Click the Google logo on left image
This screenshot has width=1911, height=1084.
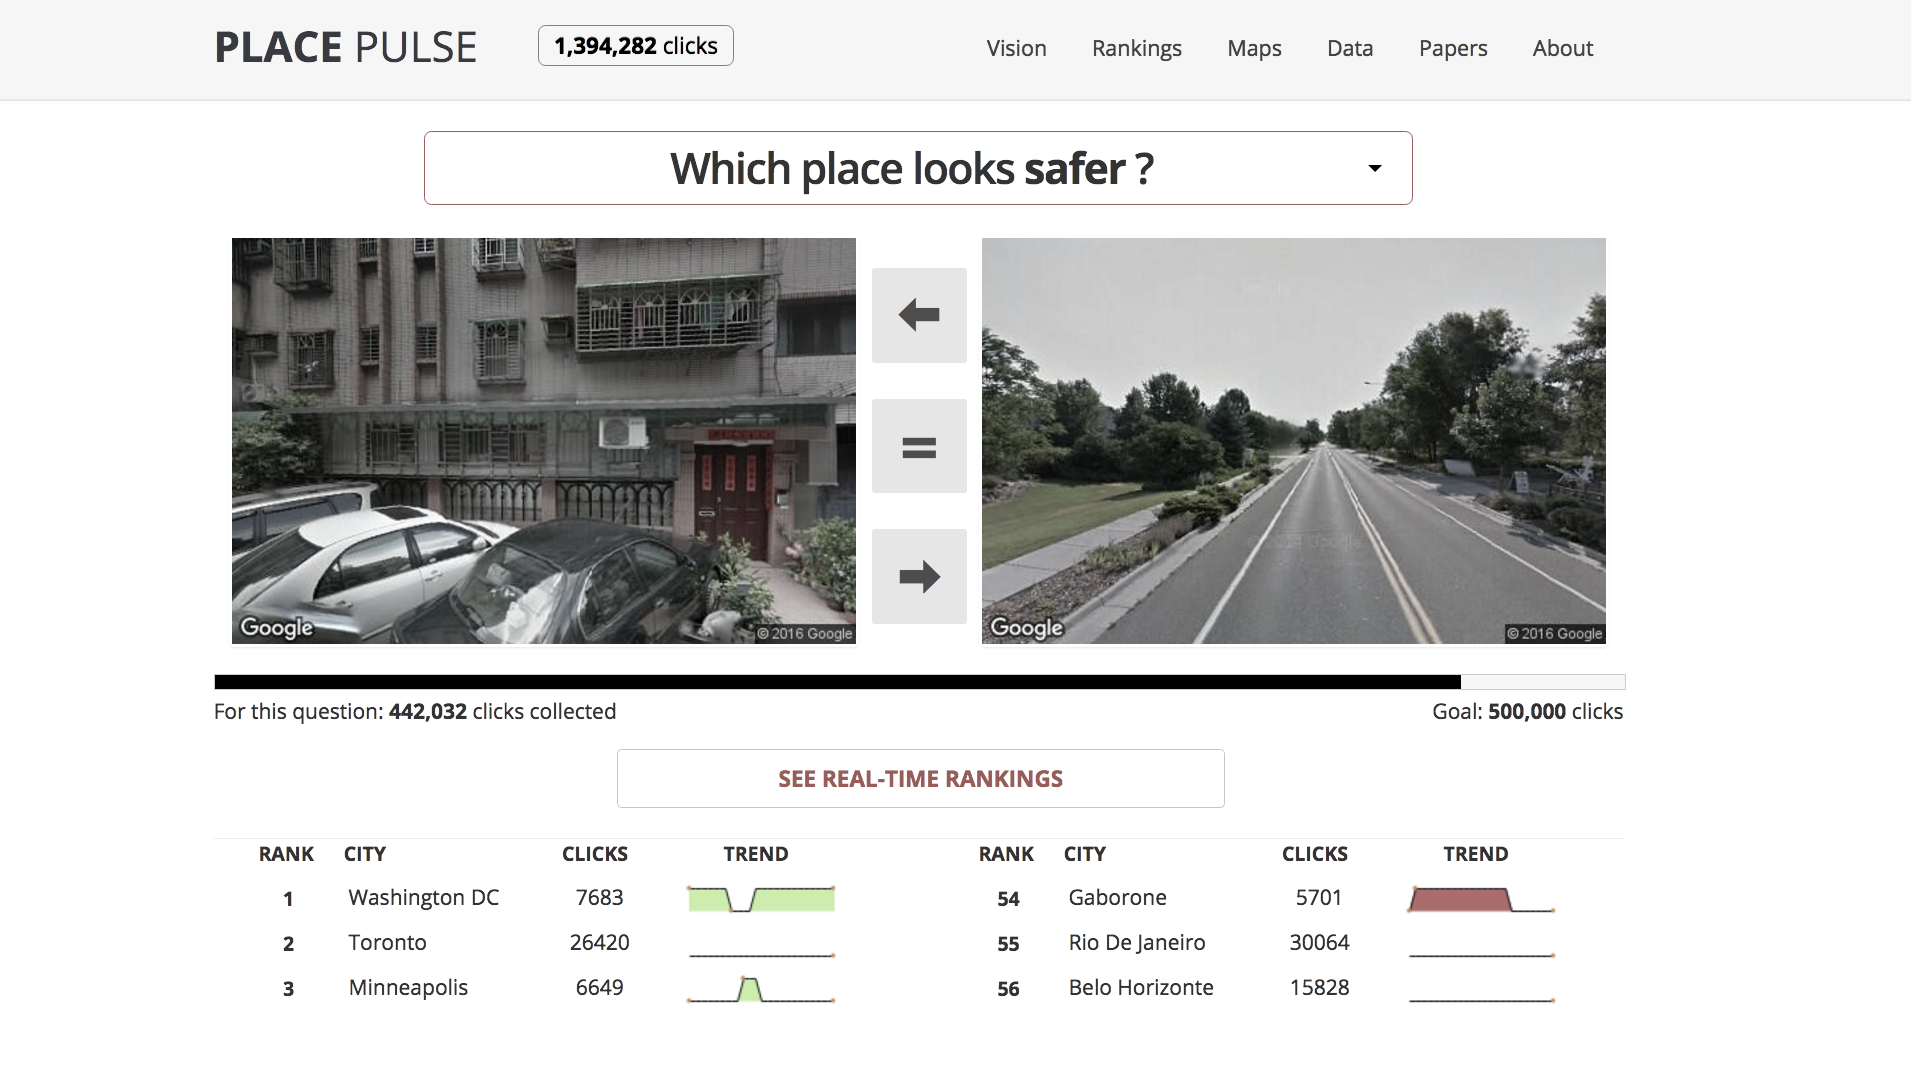tap(277, 627)
